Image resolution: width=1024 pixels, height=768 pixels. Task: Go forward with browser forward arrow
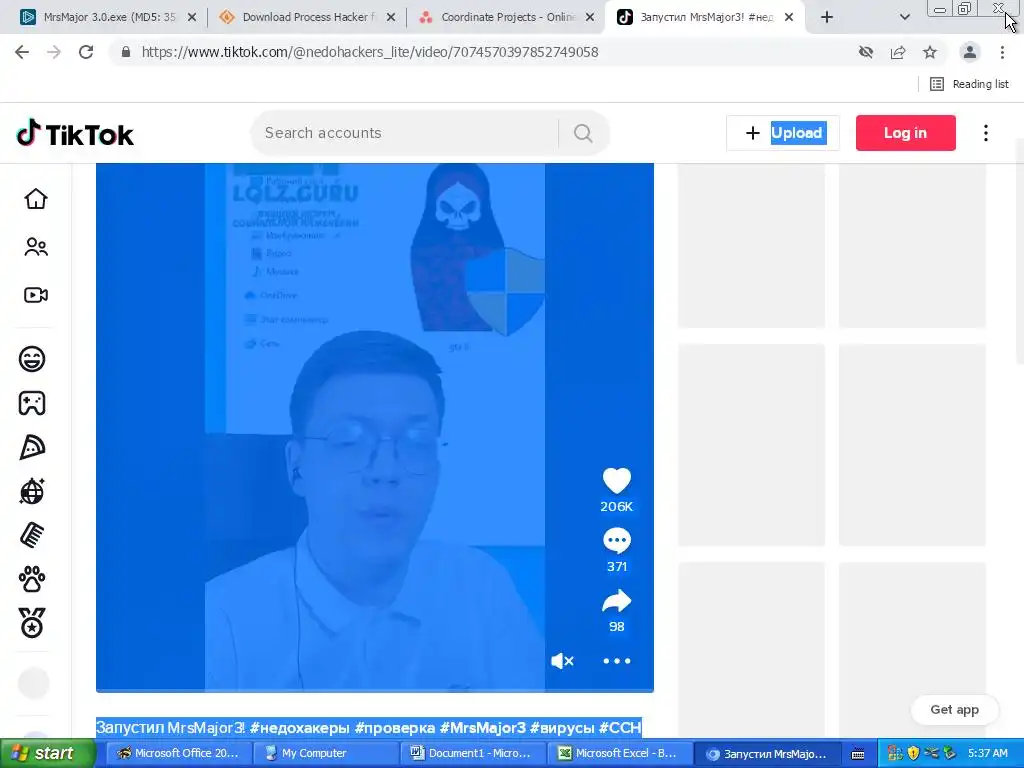[54, 52]
